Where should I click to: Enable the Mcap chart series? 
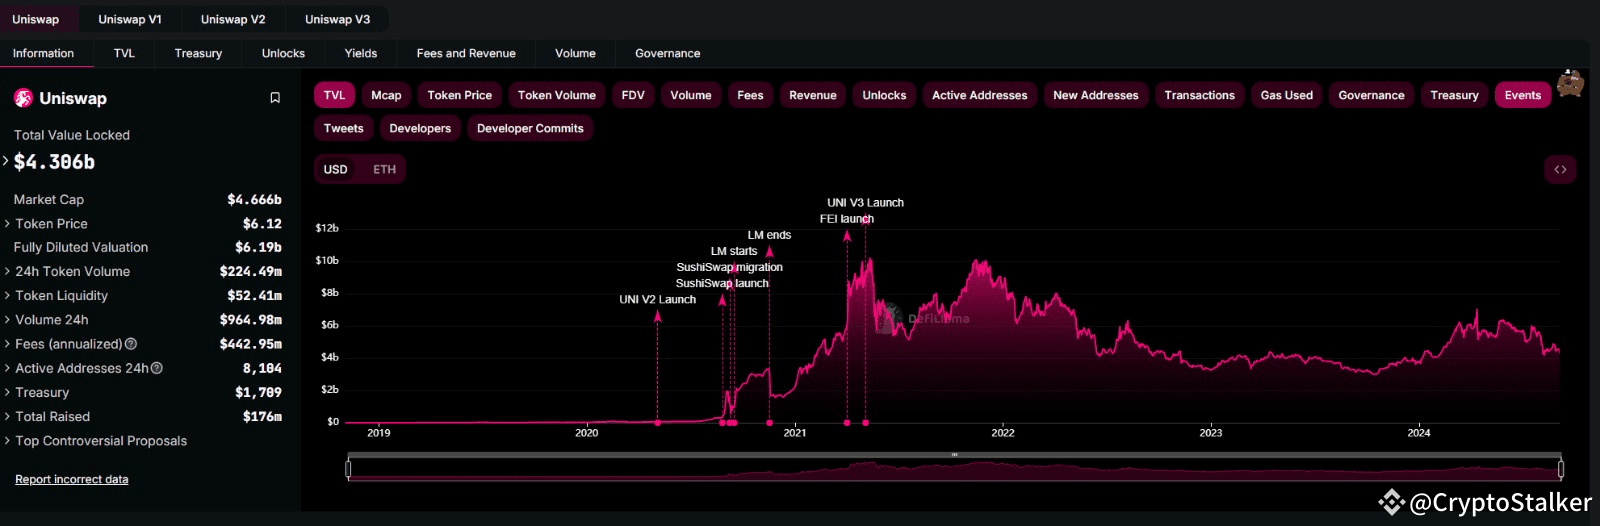pos(386,95)
